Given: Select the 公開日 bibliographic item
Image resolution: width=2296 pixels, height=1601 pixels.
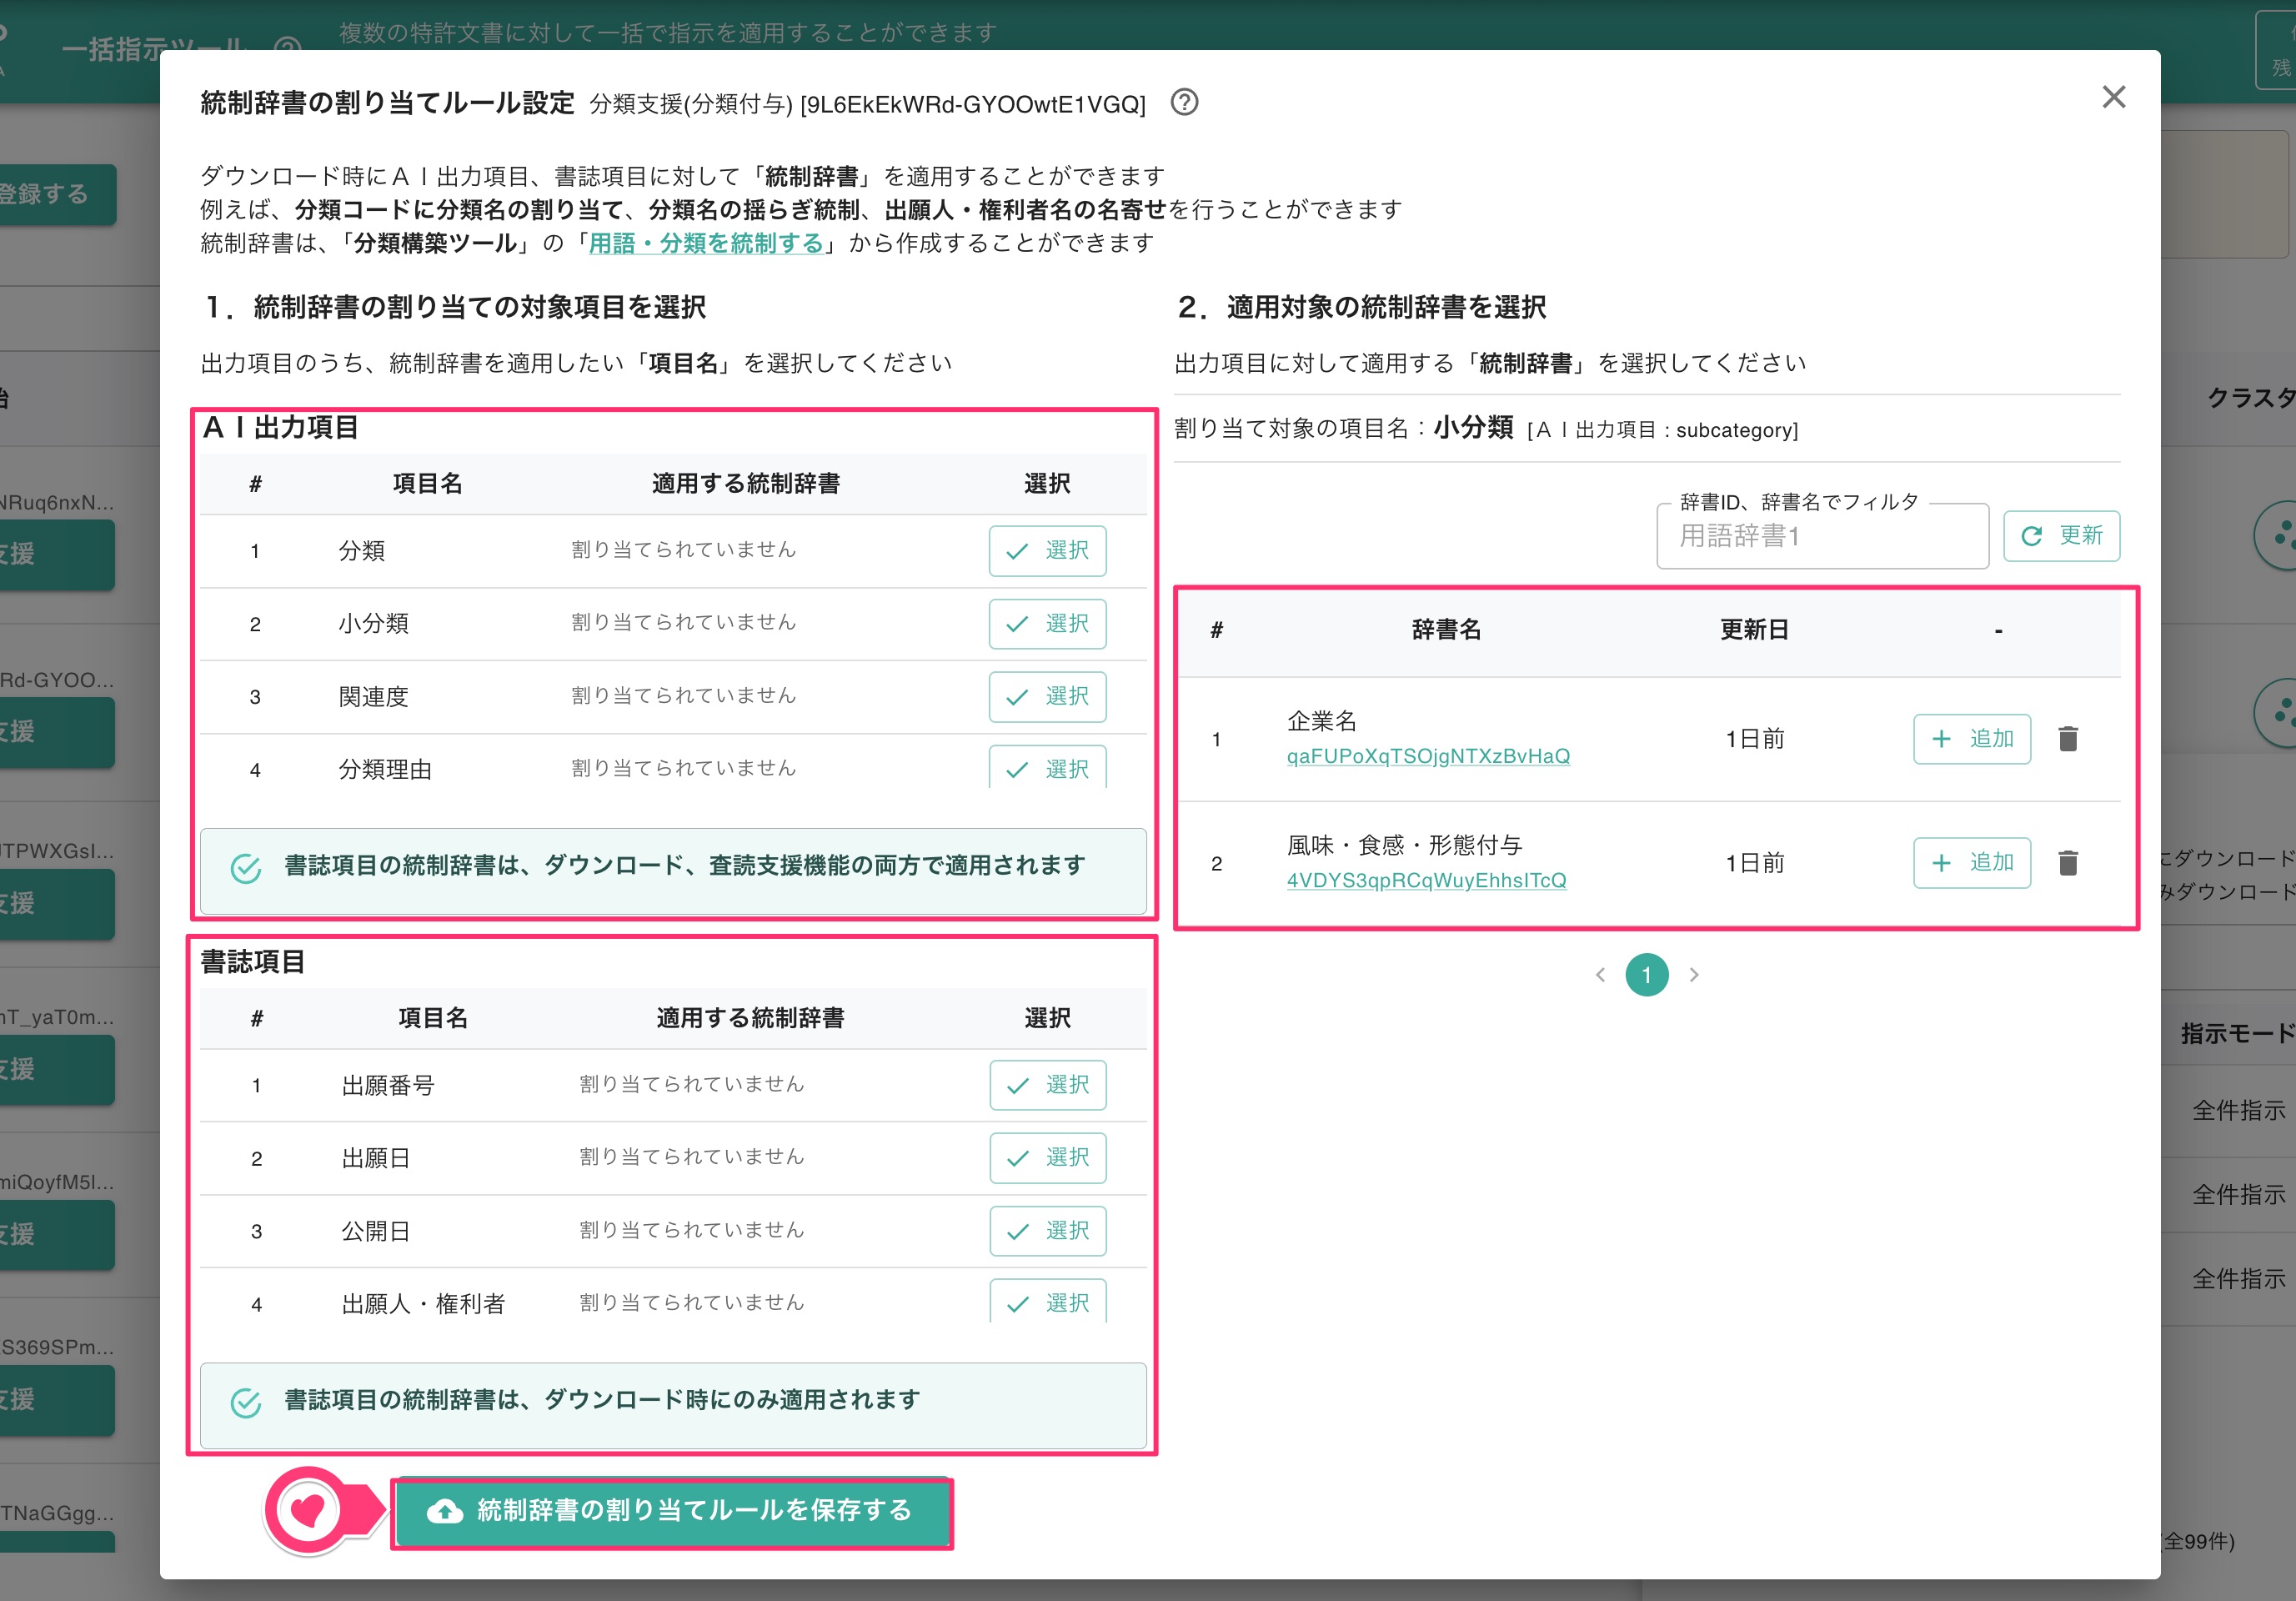Looking at the screenshot, I should (x=1047, y=1230).
